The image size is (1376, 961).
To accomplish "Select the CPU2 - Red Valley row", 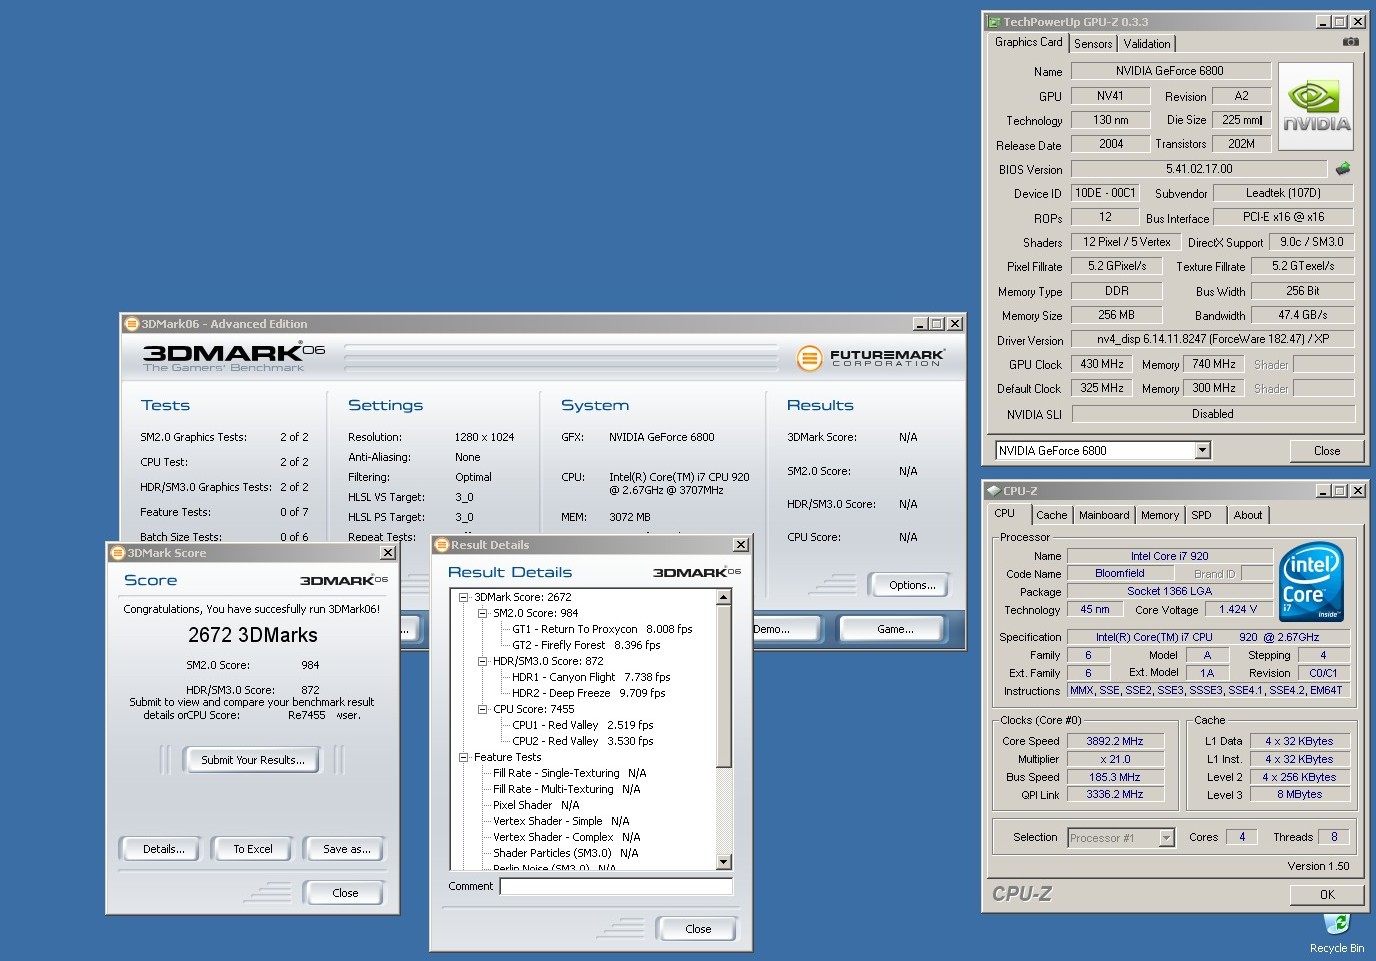I will coord(583,741).
